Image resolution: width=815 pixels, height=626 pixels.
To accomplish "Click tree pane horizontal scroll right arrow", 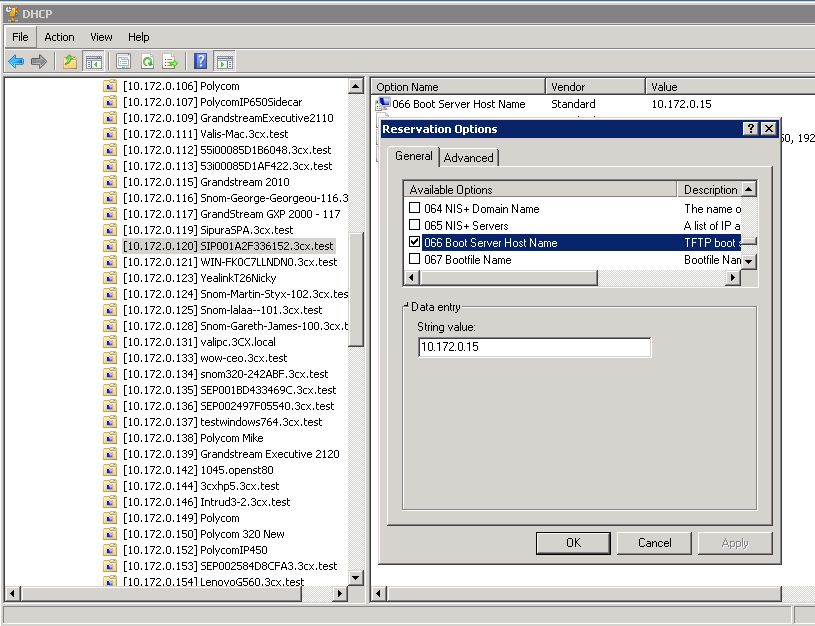I will coord(340,593).
